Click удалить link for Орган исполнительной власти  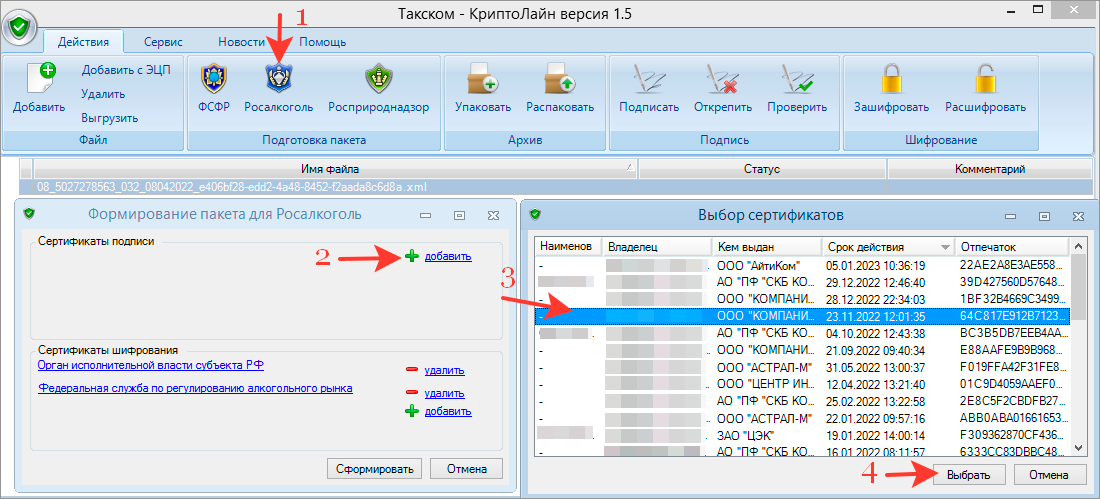(x=445, y=371)
